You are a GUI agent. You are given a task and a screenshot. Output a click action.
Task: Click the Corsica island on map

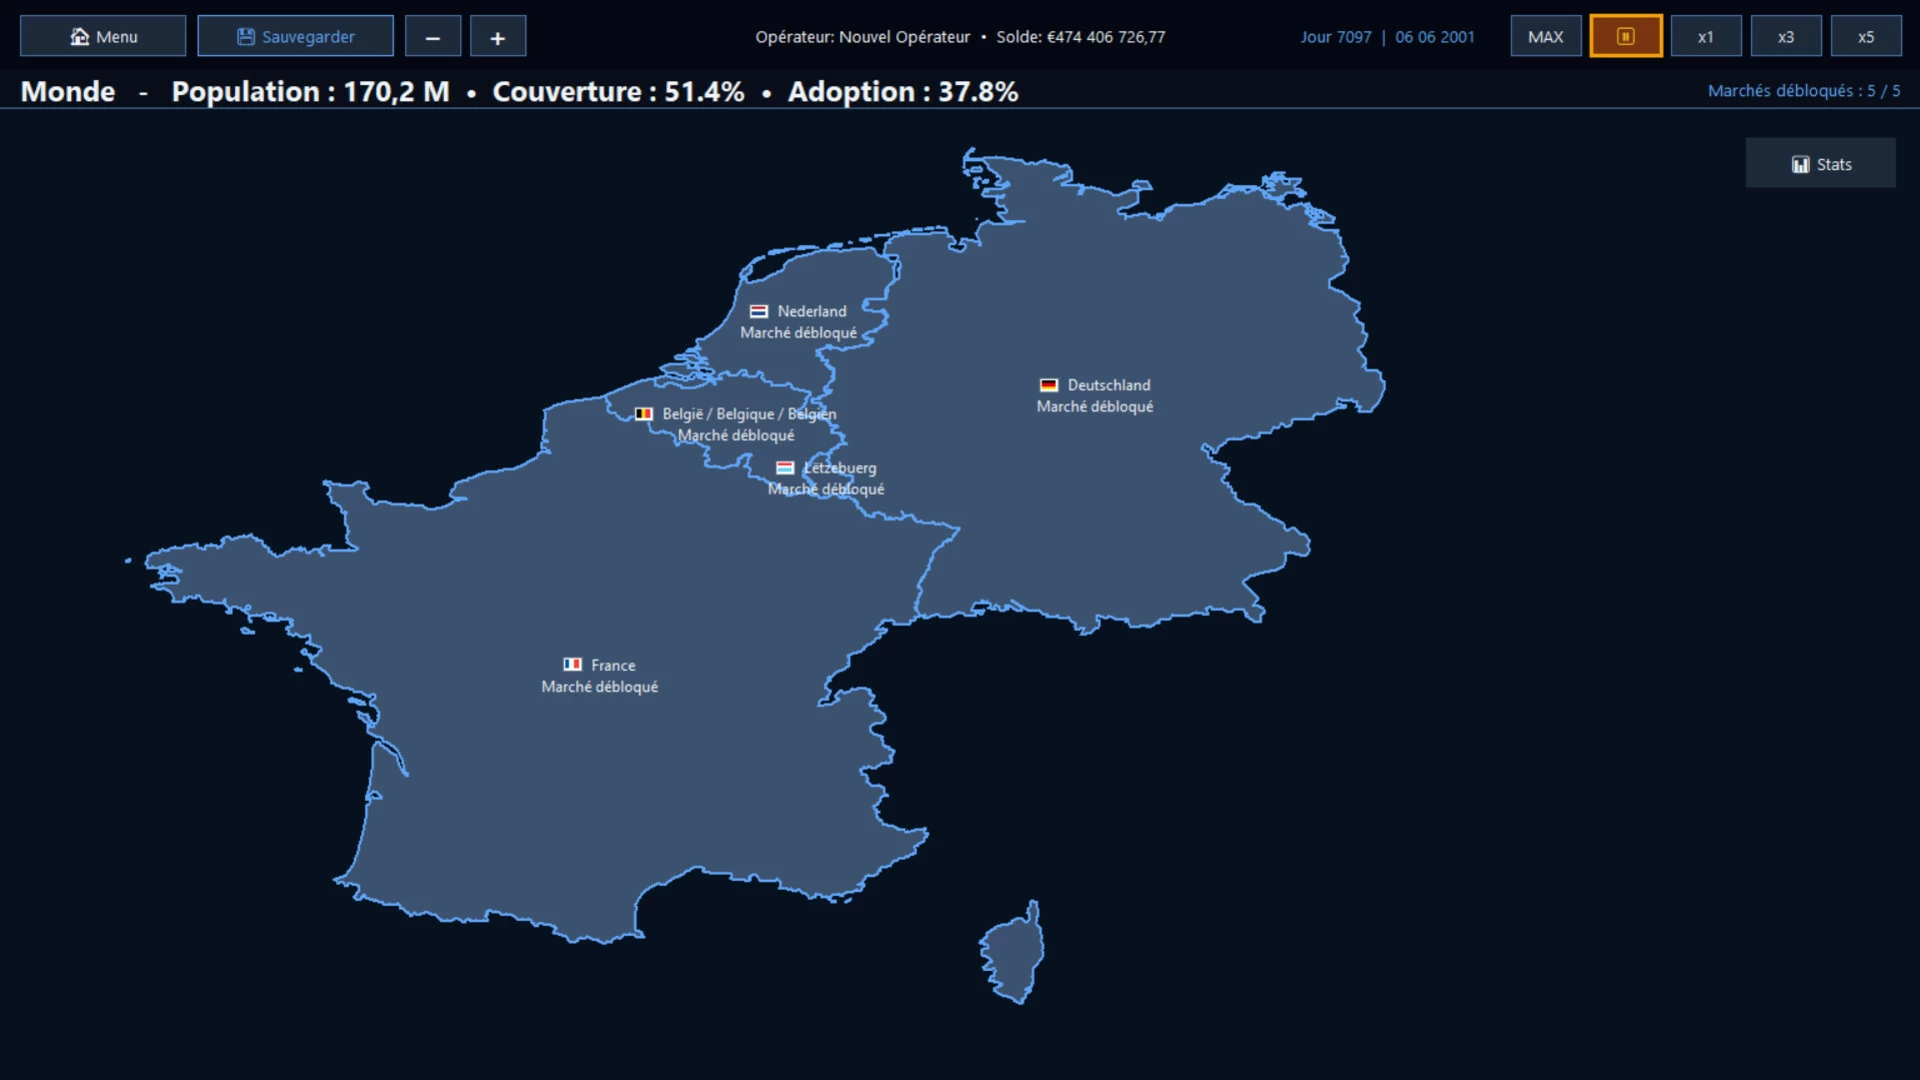[1014, 953]
